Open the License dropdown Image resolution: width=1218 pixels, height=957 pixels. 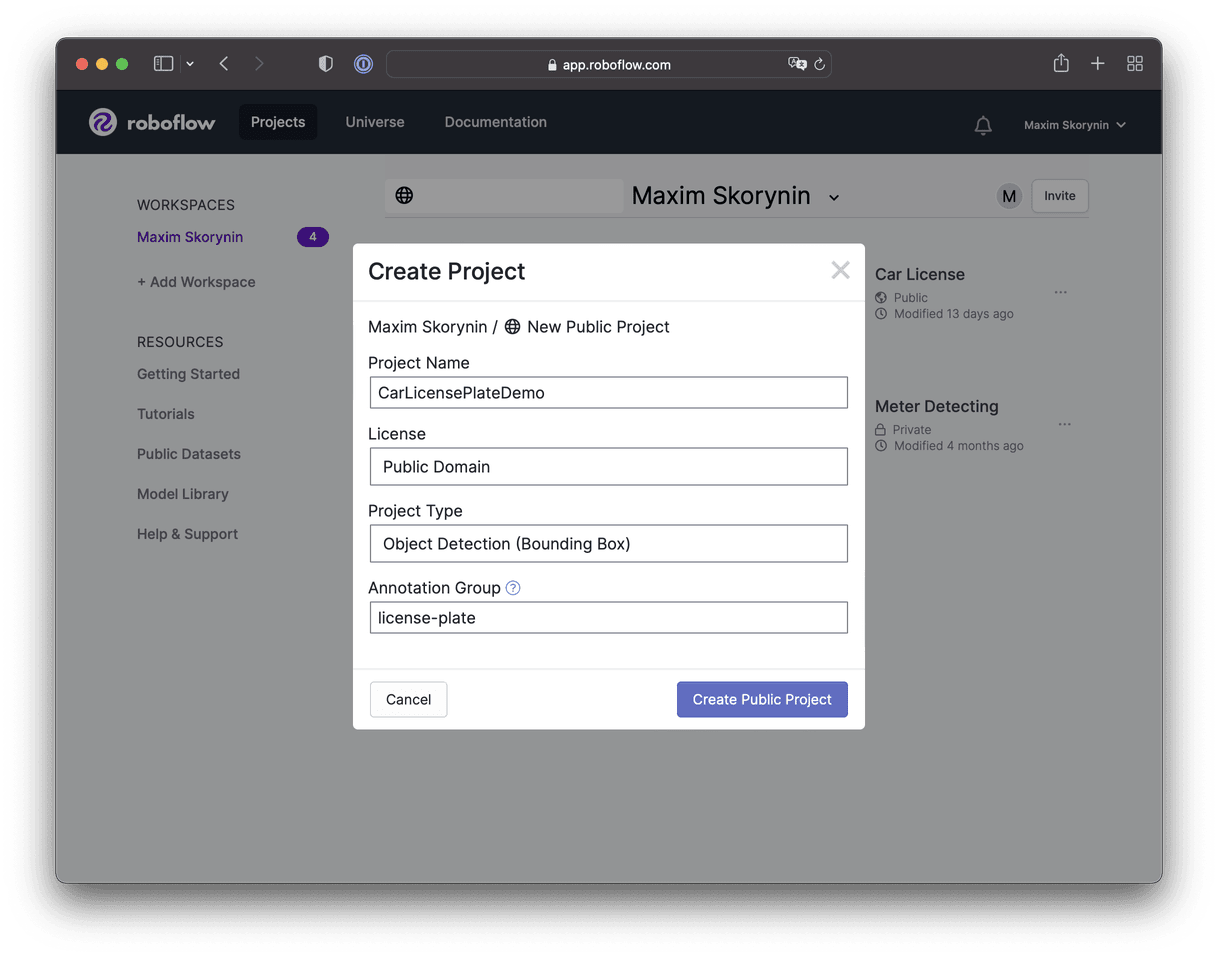tap(608, 467)
